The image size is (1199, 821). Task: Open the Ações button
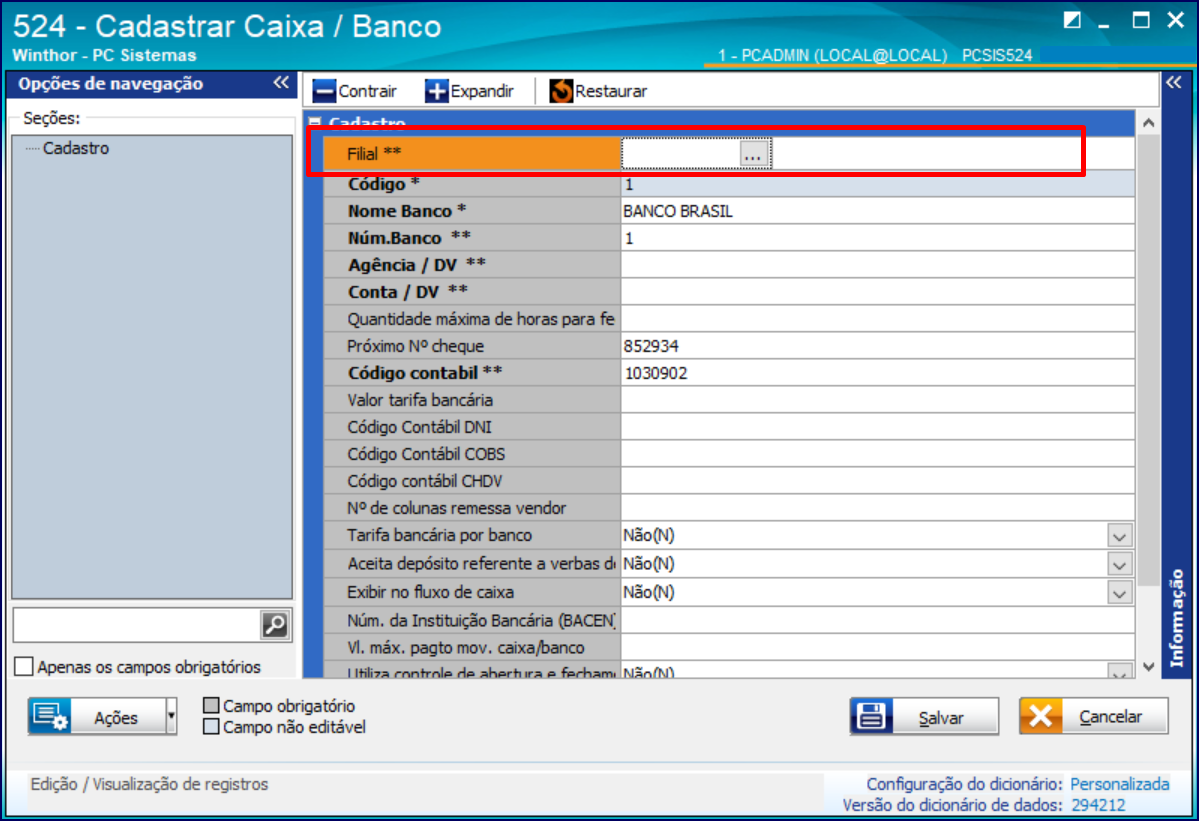point(96,716)
